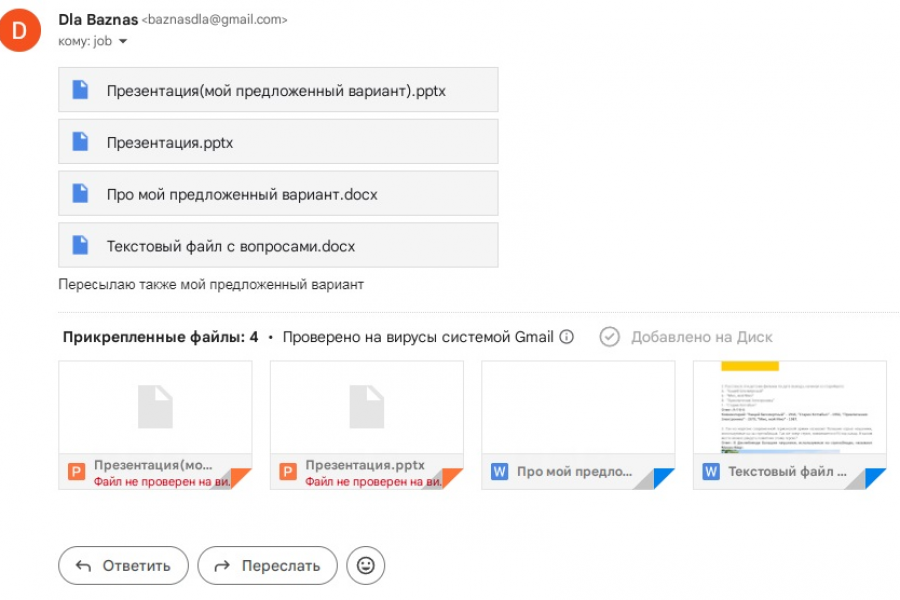900x600 pixels.
Task: Open the 'Про мой предложенный вариант.docx' file chip
Action: click(278, 194)
